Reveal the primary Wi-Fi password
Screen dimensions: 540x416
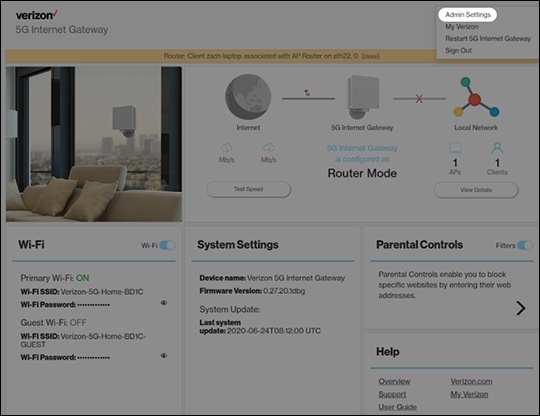tap(164, 303)
